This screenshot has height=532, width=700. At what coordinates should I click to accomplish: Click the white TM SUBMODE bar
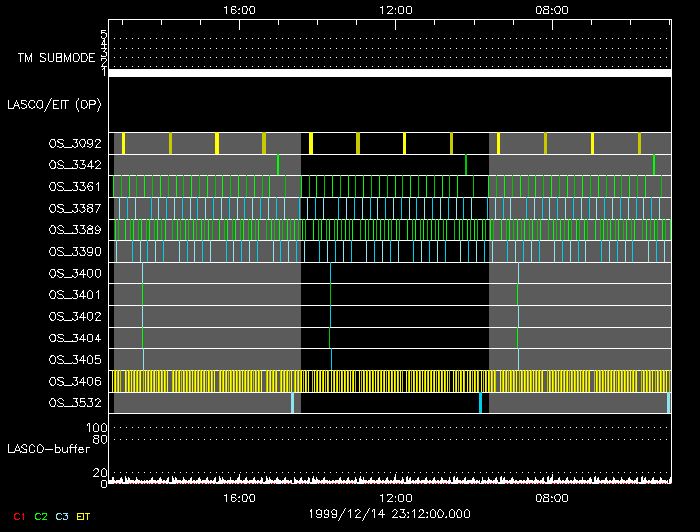tap(390, 73)
